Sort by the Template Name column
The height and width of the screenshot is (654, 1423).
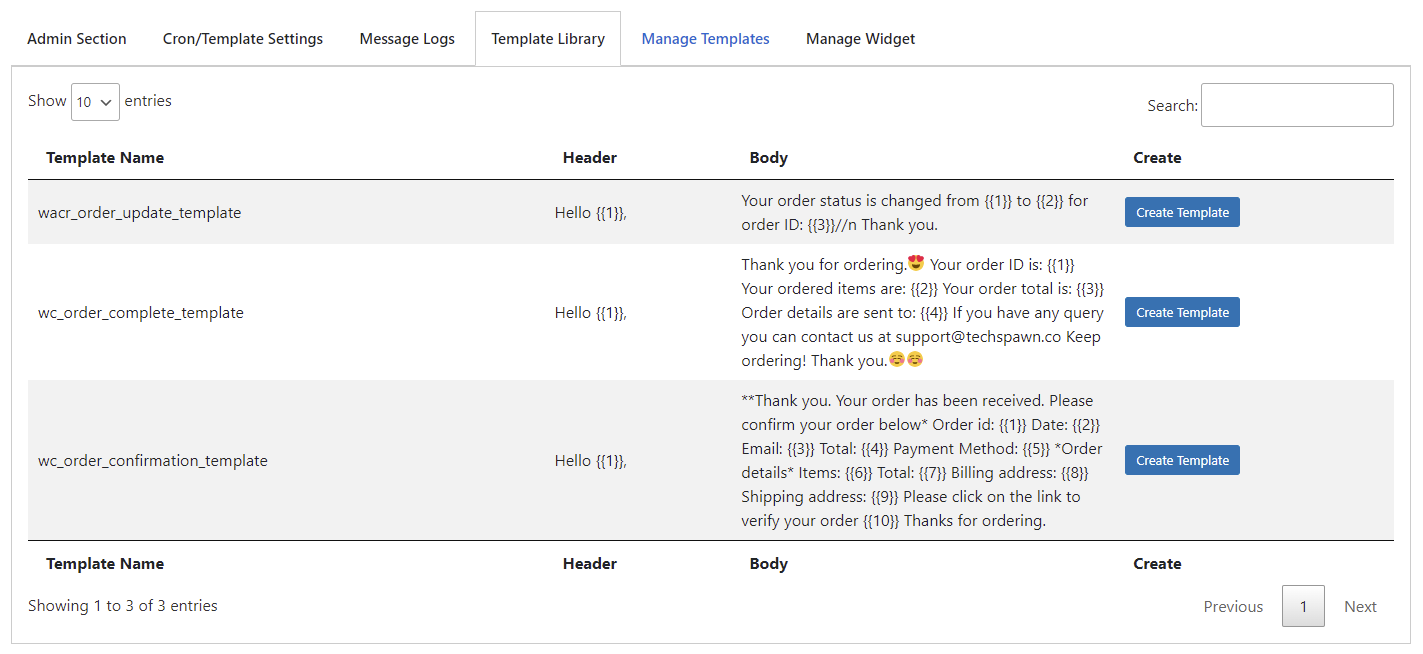[x=105, y=157]
